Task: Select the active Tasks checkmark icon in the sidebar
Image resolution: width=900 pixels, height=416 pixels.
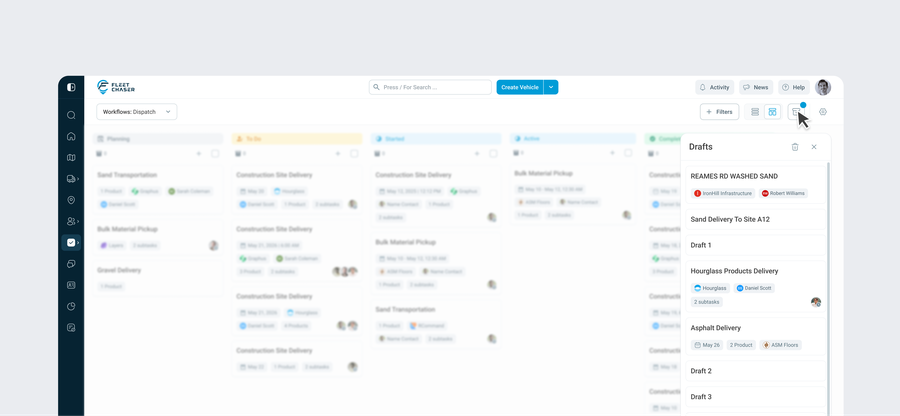Action: click(x=71, y=243)
